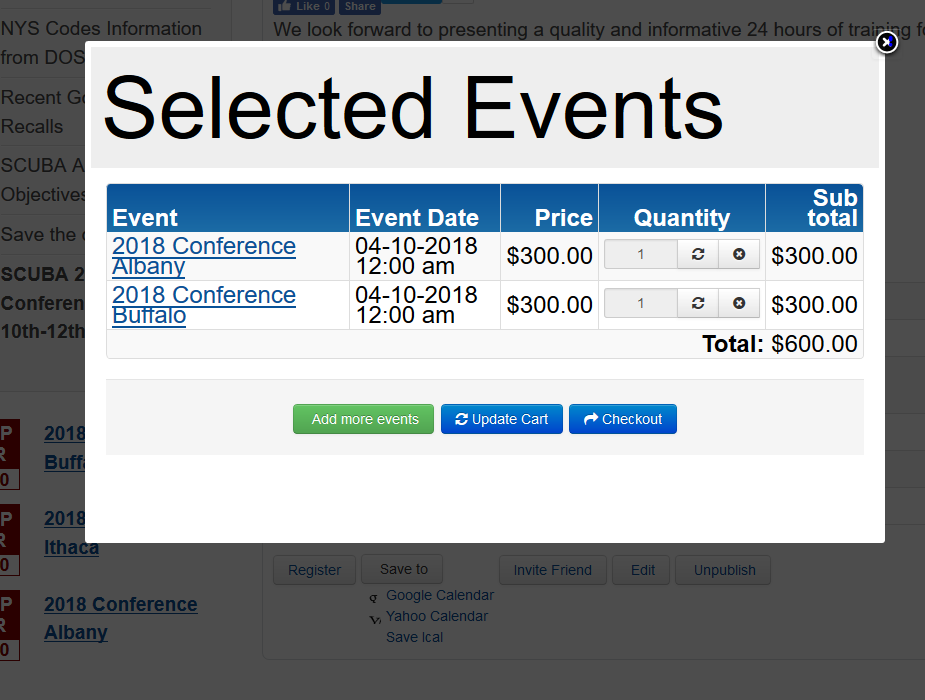Click the Update Cart button
This screenshot has width=925, height=700.
(x=502, y=419)
